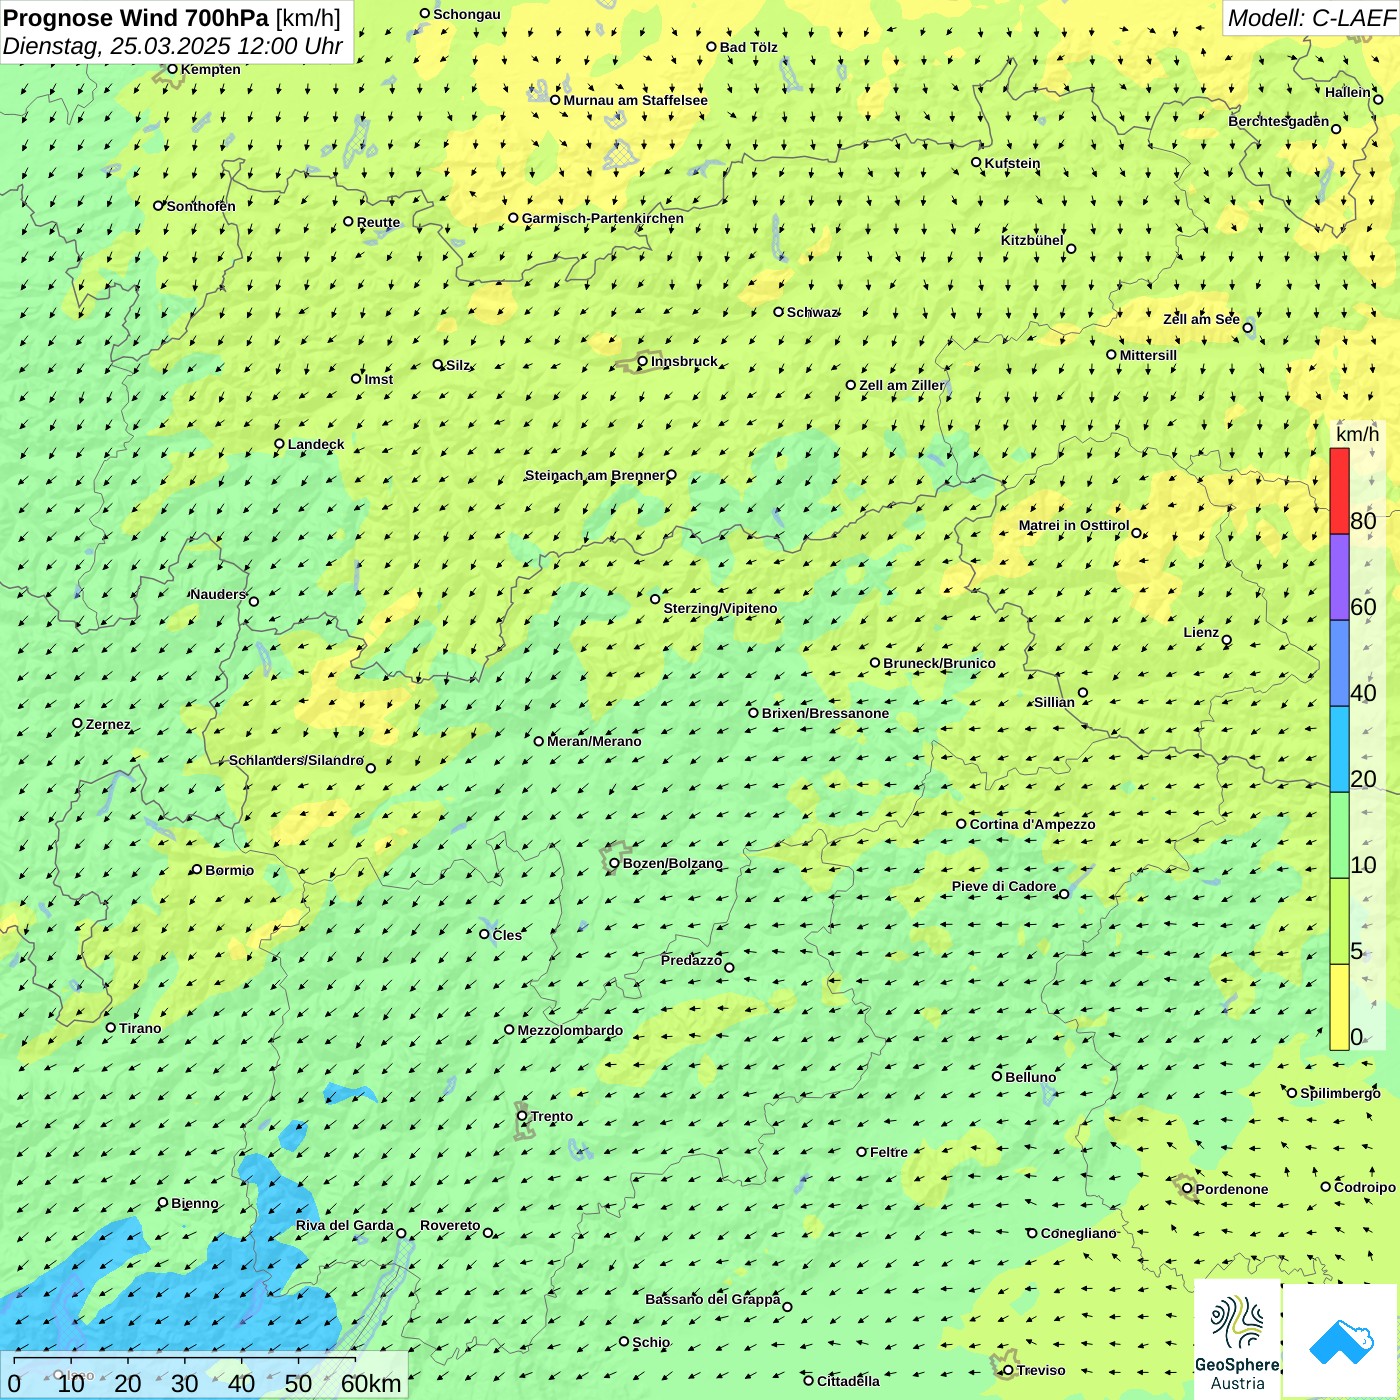Click the 'Modell: C-LAEF' label
The width and height of the screenshot is (1400, 1400).
(x=1311, y=18)
